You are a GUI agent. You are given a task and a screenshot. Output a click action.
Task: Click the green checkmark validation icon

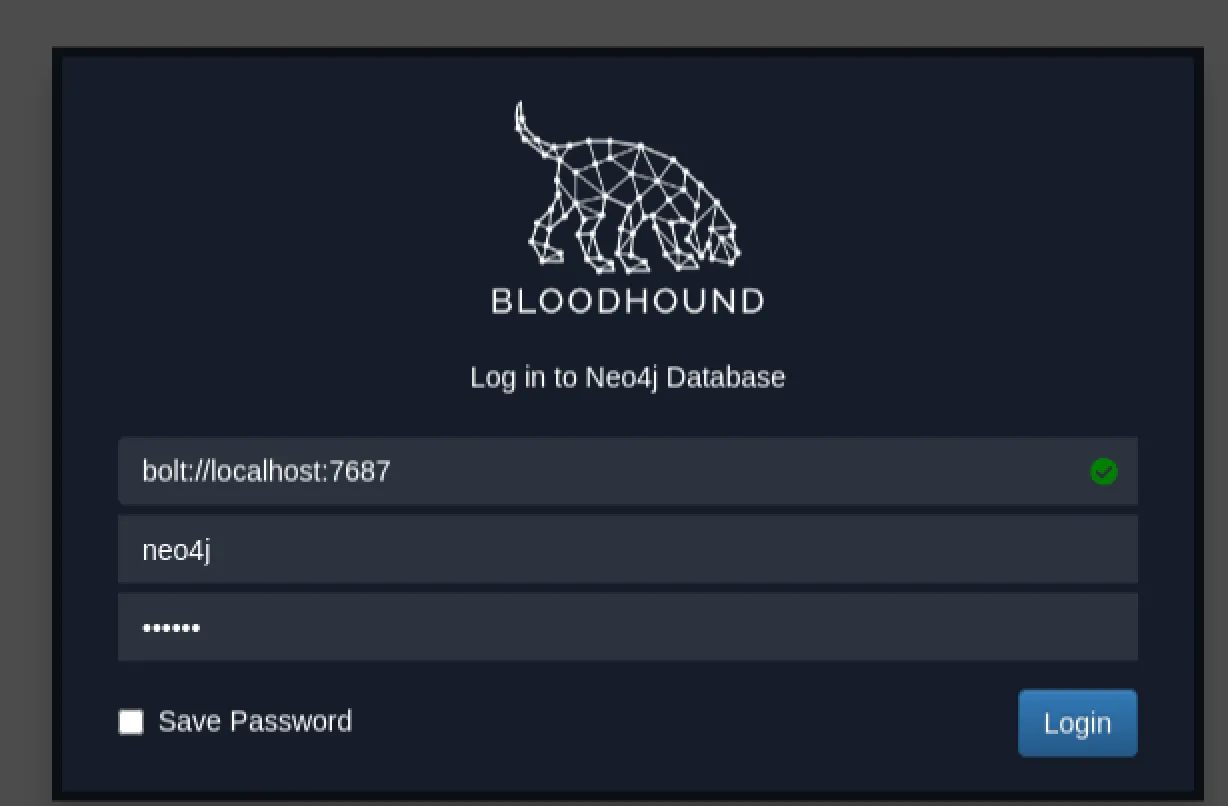pos(1104,471)
